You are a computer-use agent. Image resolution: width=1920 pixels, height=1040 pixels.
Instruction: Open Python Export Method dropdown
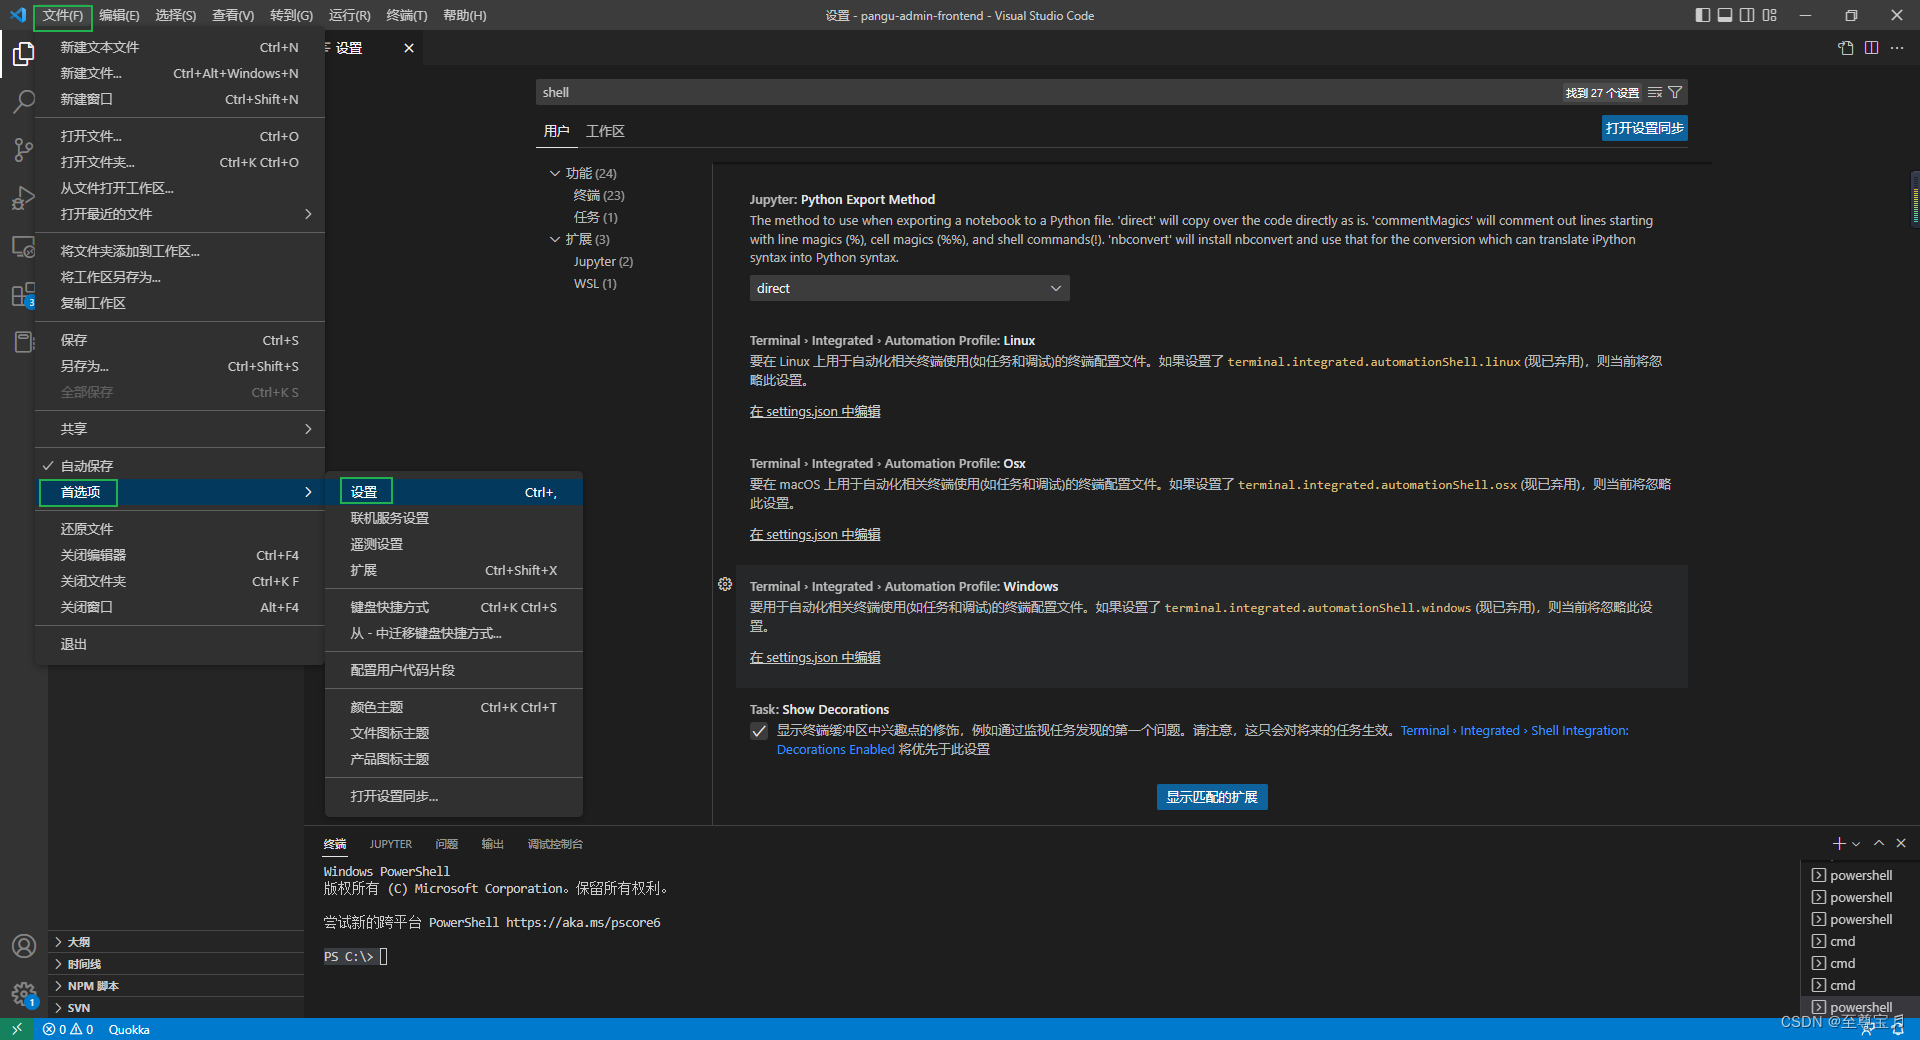(909, 288)
